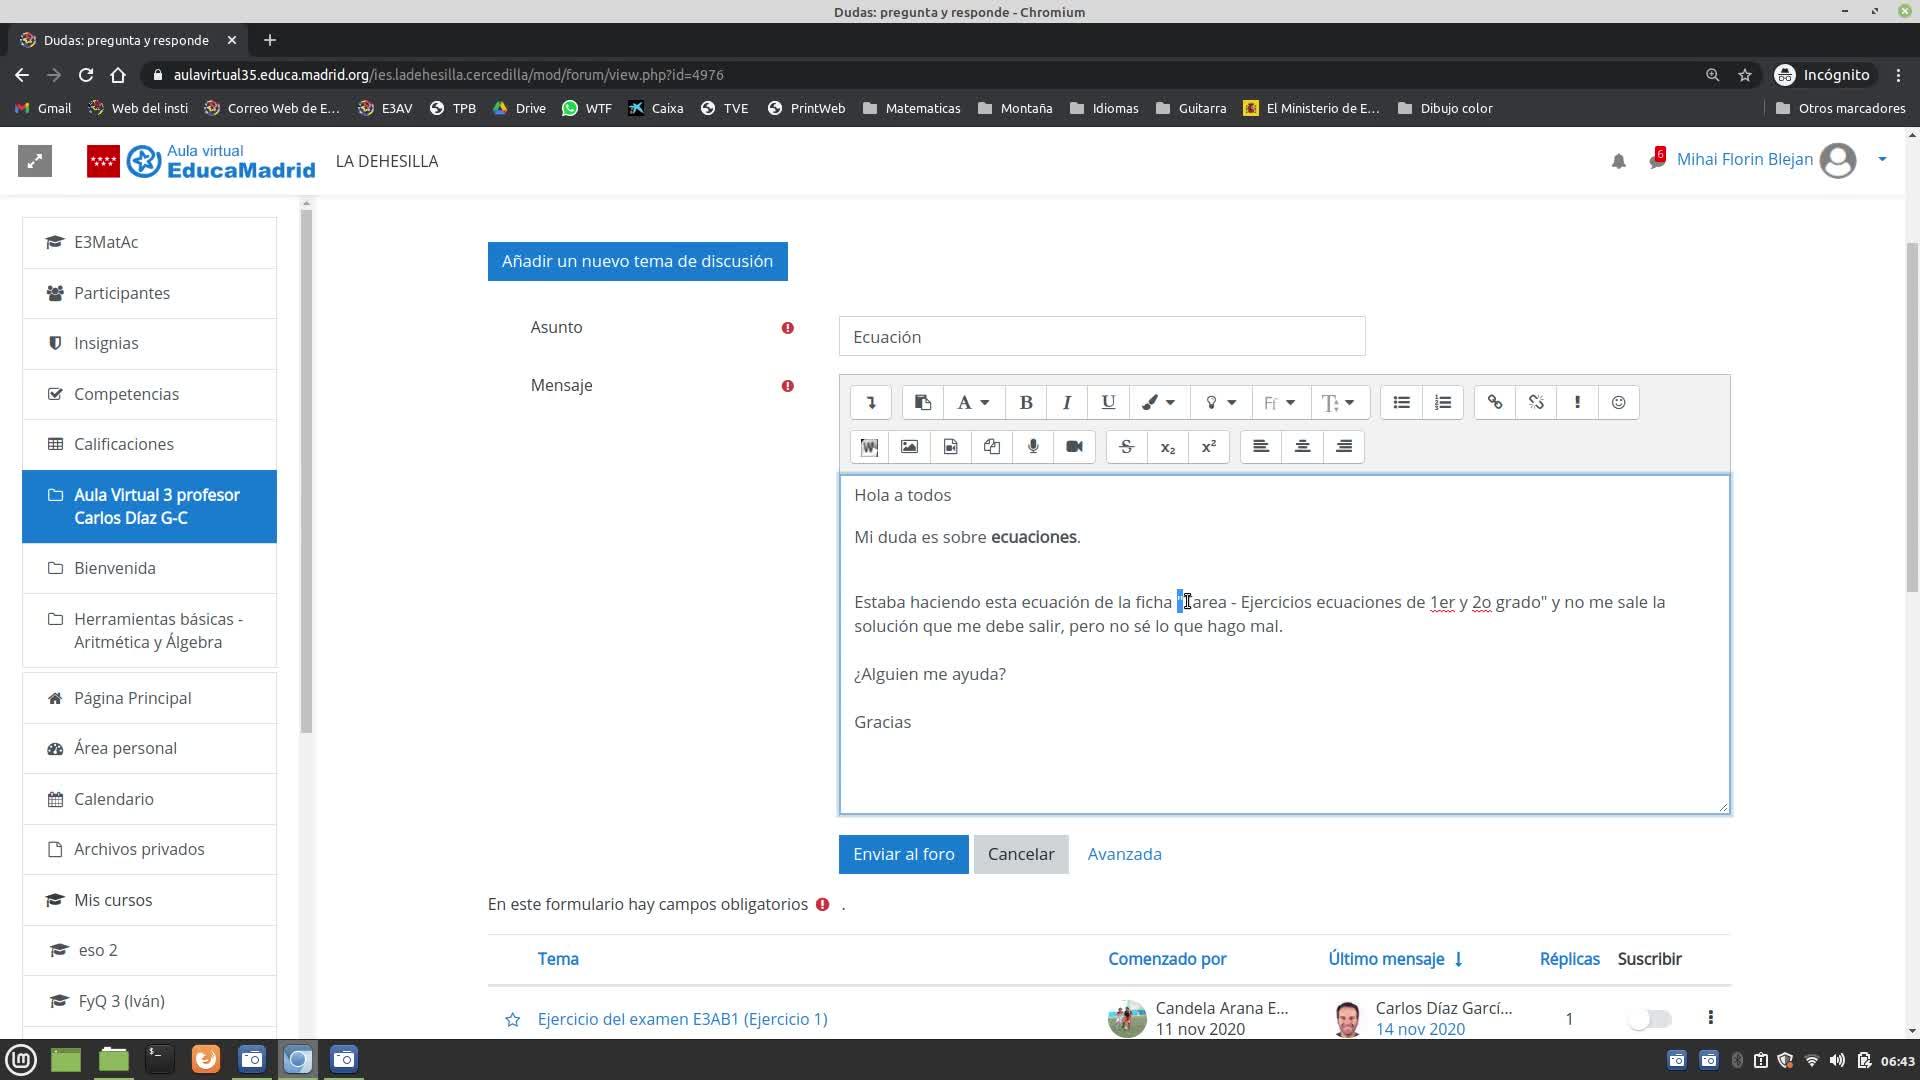Open the user menu arrow next to the avatar
The image size is (1920, 1080).
[1882, 159]
